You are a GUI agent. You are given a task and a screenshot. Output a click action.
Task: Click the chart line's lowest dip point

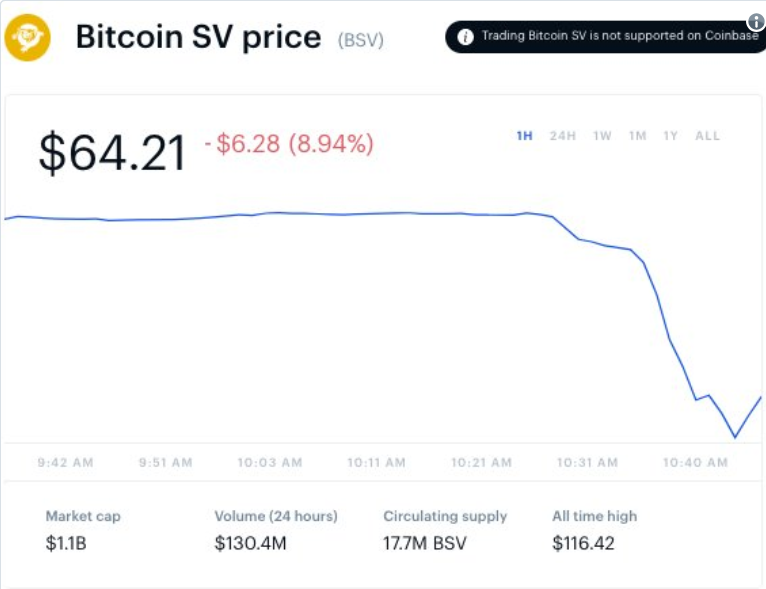[x=735, y=437]
